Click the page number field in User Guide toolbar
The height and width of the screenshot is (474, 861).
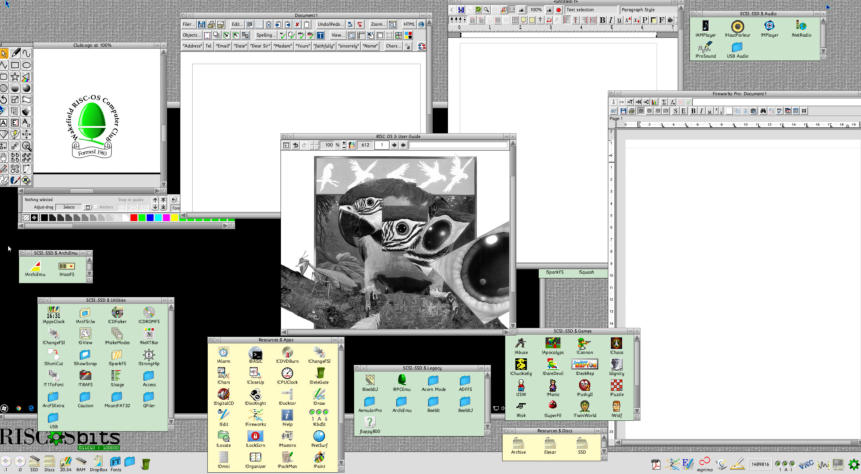pyautogui.click(x=381, y=145)
